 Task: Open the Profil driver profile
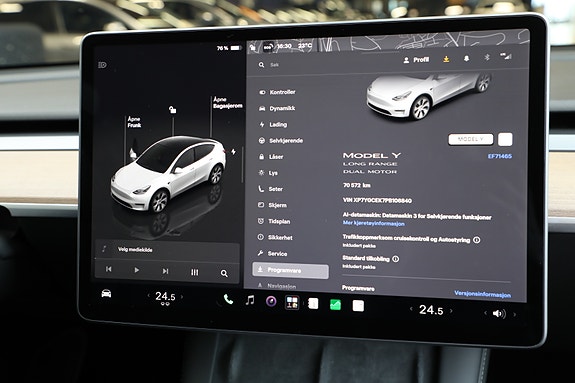[x=416, y=60]
